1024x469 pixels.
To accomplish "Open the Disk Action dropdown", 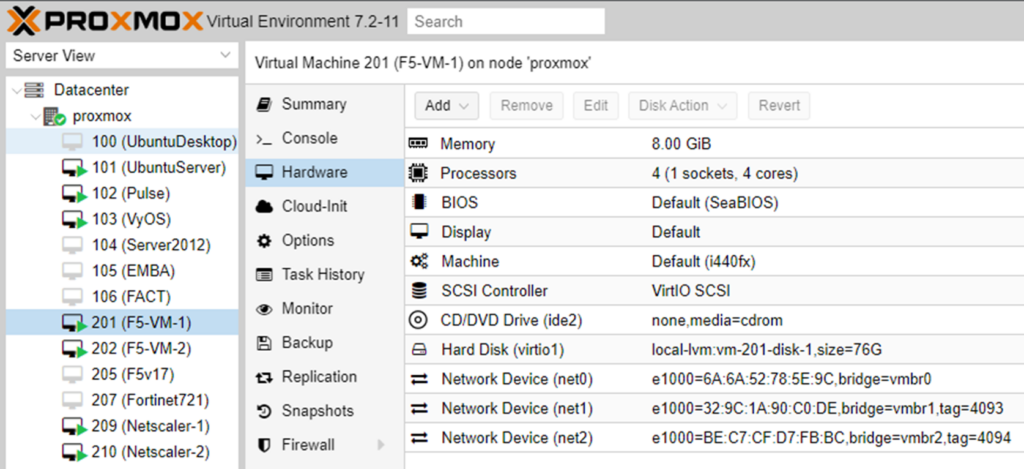I will pos(682,106).
